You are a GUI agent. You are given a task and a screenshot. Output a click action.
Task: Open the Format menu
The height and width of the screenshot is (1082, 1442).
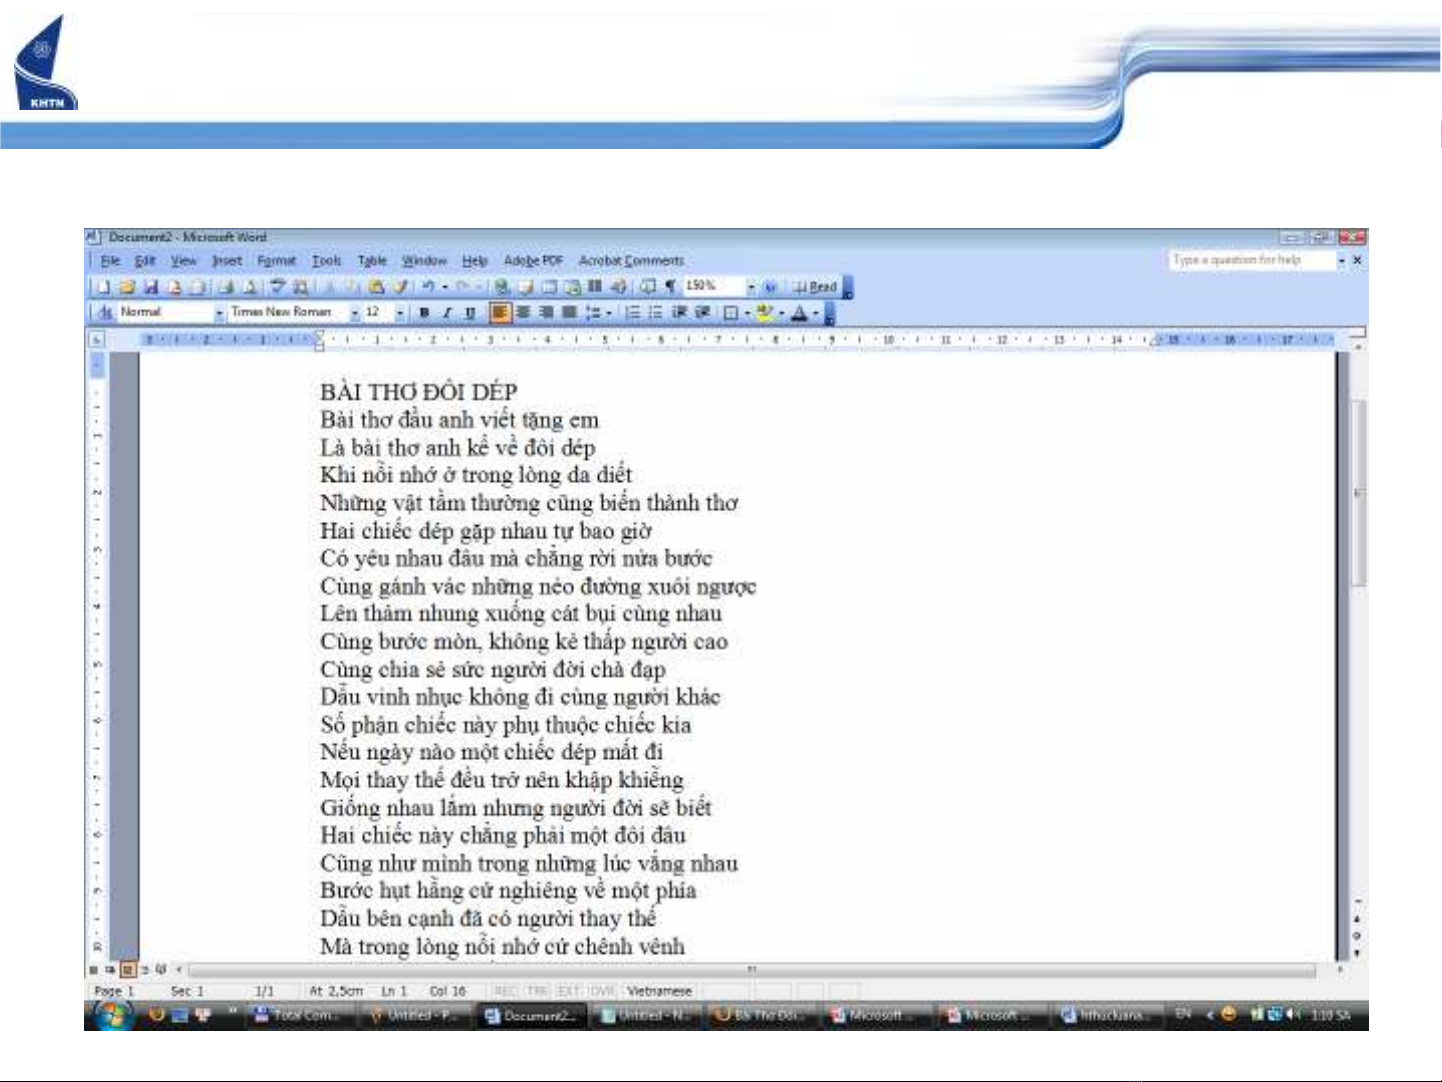click(x=276, y=261)
